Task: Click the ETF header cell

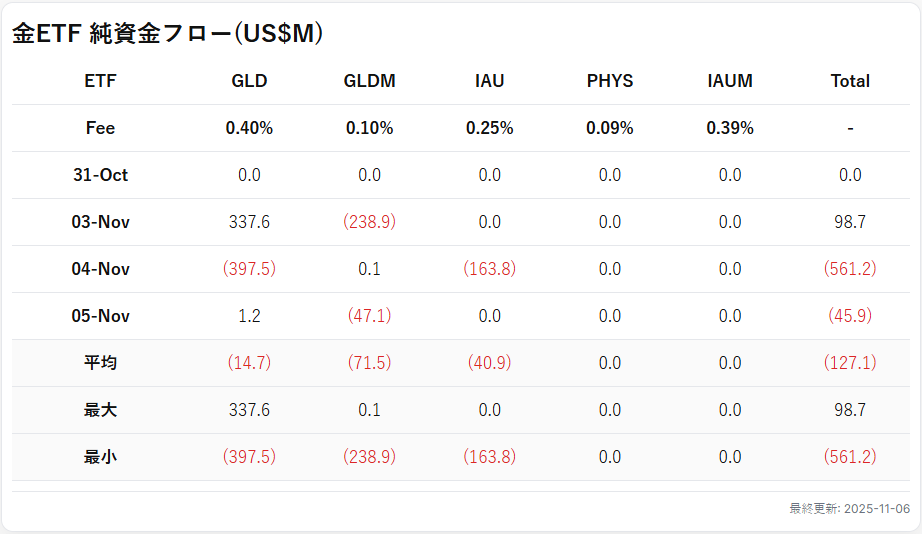Action: (100, 81)
